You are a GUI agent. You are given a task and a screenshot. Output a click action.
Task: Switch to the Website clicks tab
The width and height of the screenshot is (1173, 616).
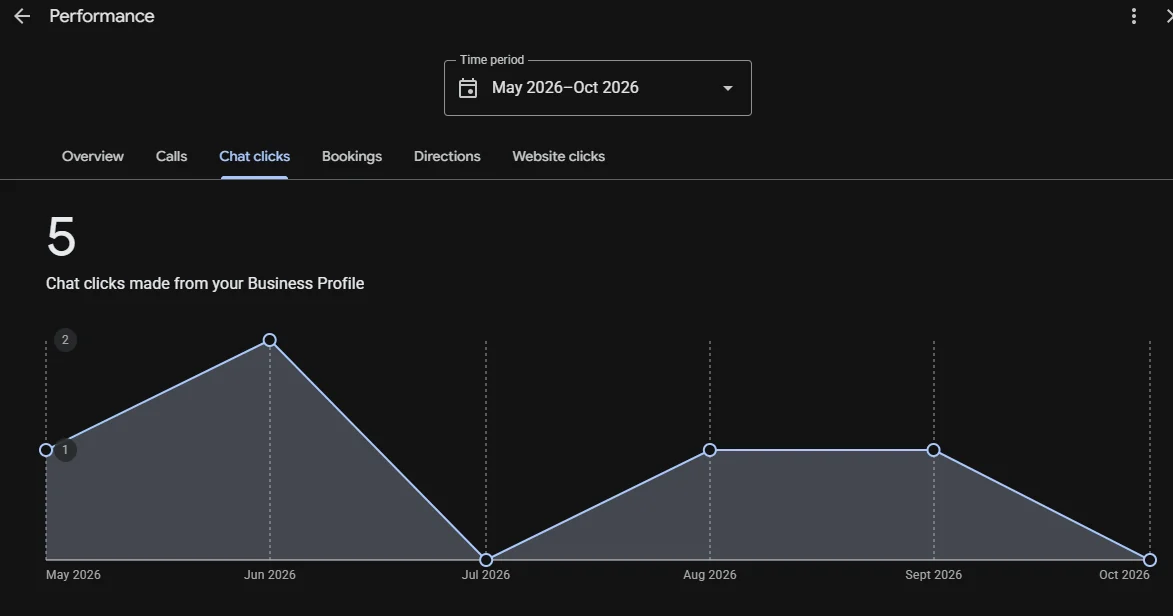[559, 156]
